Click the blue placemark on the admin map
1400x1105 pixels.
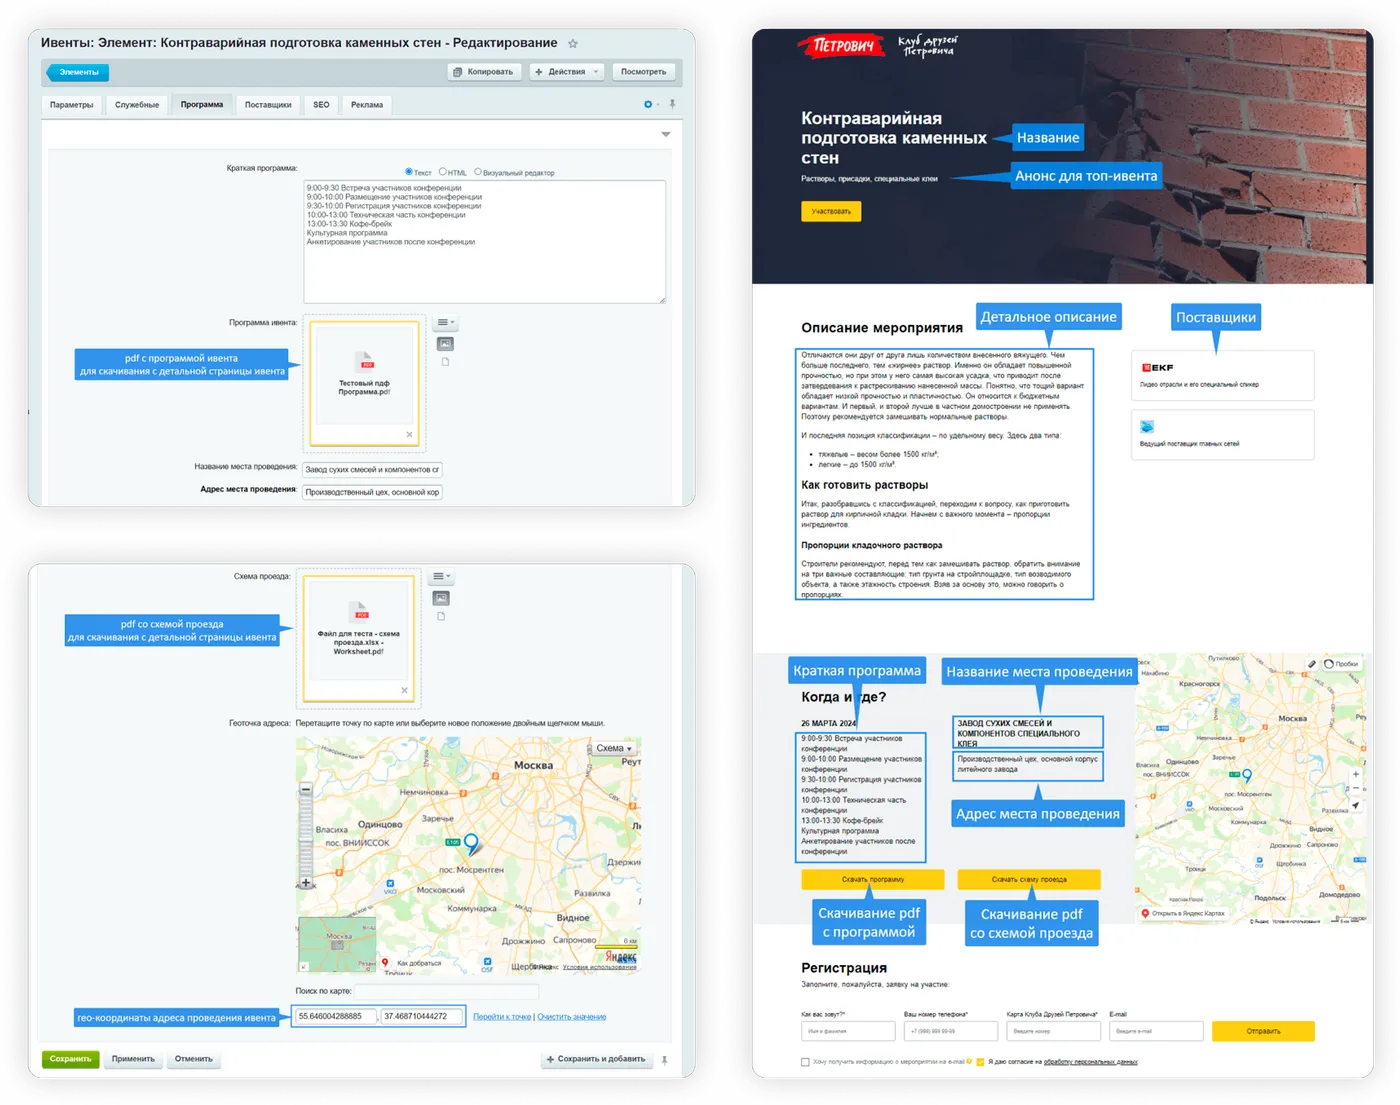(471, 842)
